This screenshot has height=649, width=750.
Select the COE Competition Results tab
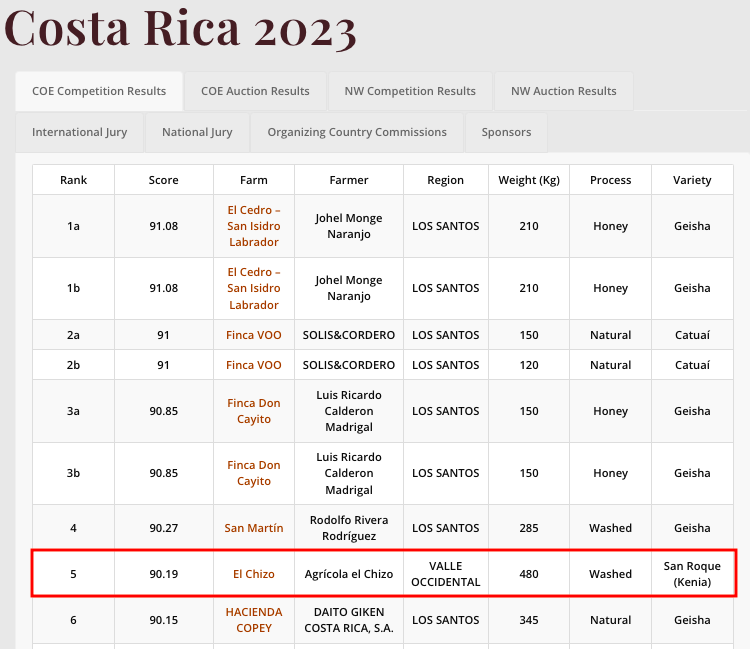pos(99,91)
